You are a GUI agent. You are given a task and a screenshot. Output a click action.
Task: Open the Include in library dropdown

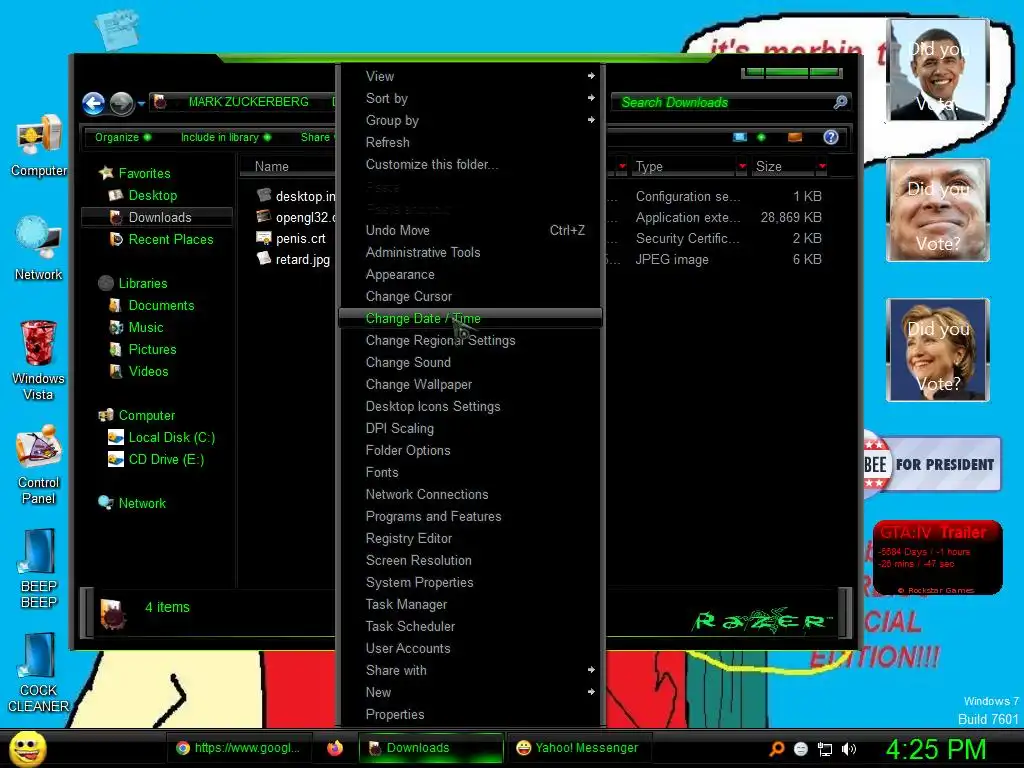coord(225,137)
